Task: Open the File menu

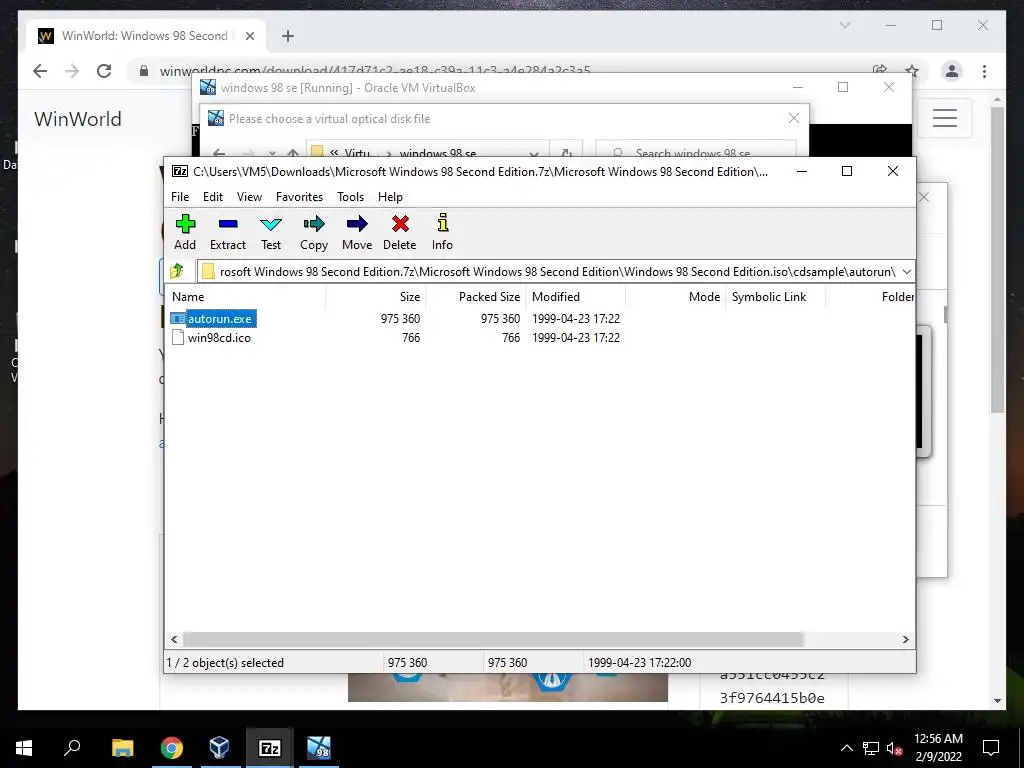Action: pos(180,197)
